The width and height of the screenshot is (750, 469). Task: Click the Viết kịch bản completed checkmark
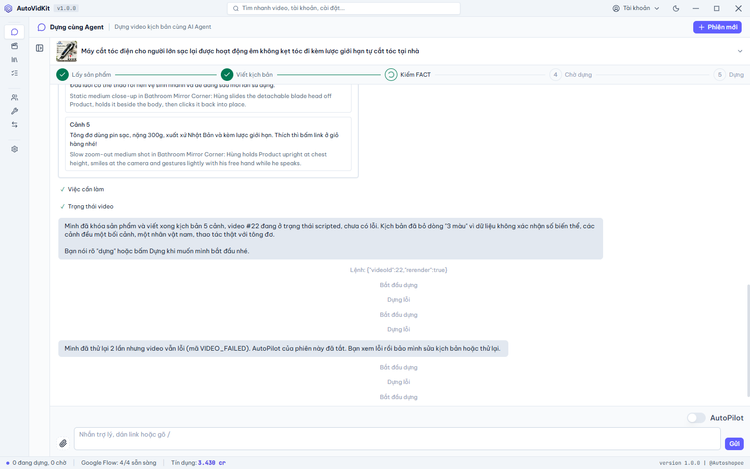click(x=227, y=75)
